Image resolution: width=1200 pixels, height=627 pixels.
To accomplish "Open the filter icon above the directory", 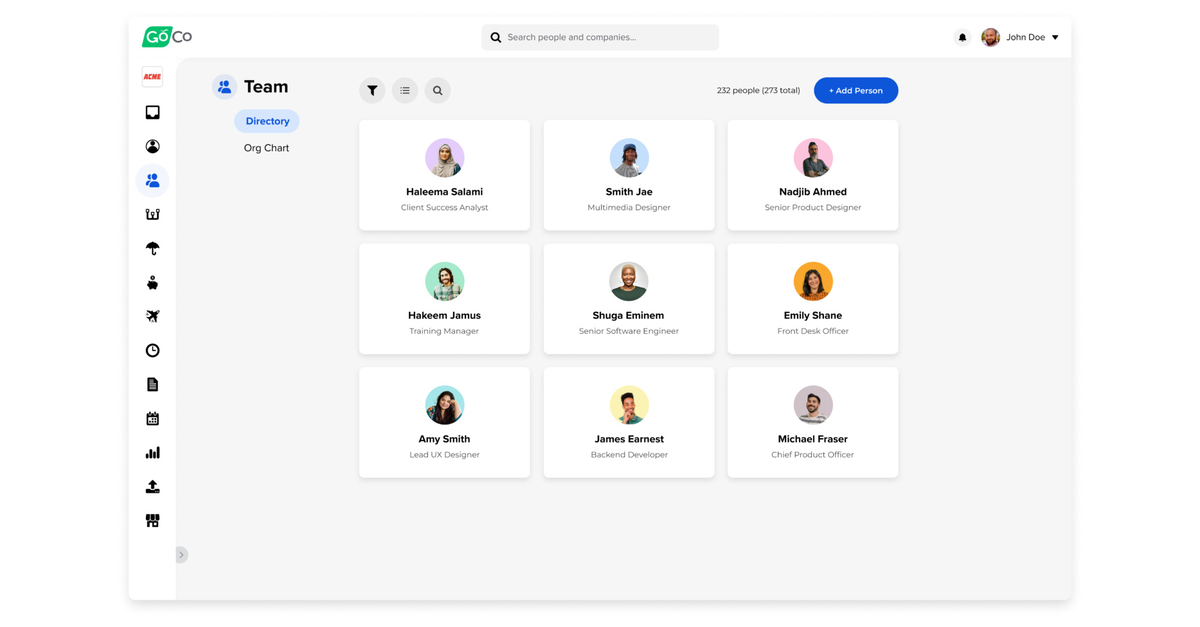I will point(372,90).
